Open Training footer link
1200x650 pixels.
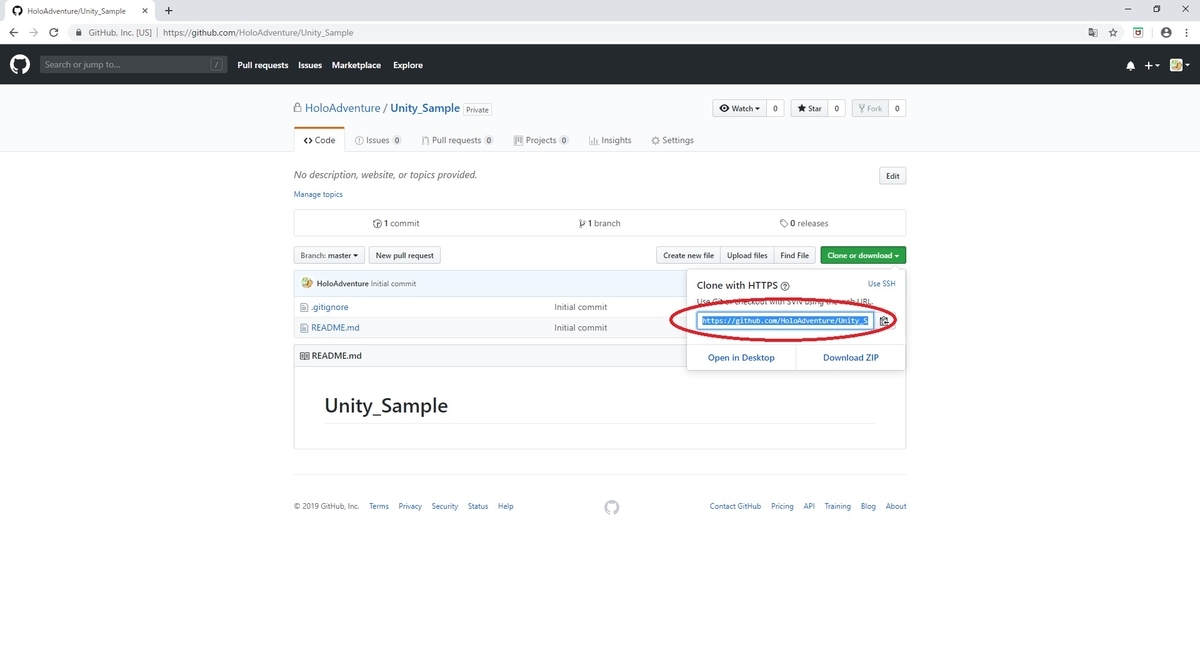click(838, 506)
